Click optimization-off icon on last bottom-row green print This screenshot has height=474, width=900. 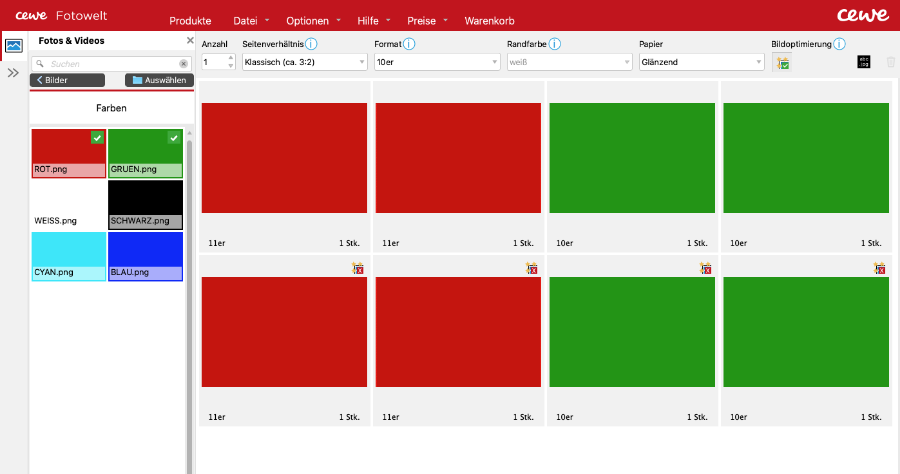click(x=879, y=268)
